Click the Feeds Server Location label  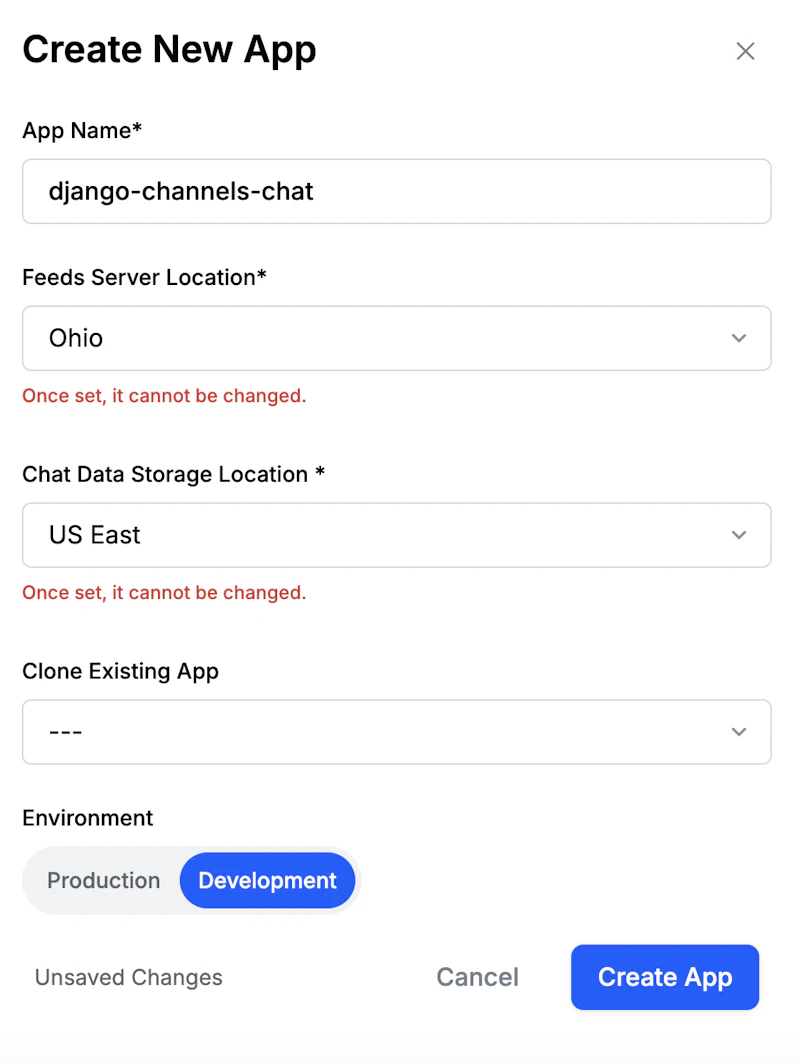(x=145, y=278)
